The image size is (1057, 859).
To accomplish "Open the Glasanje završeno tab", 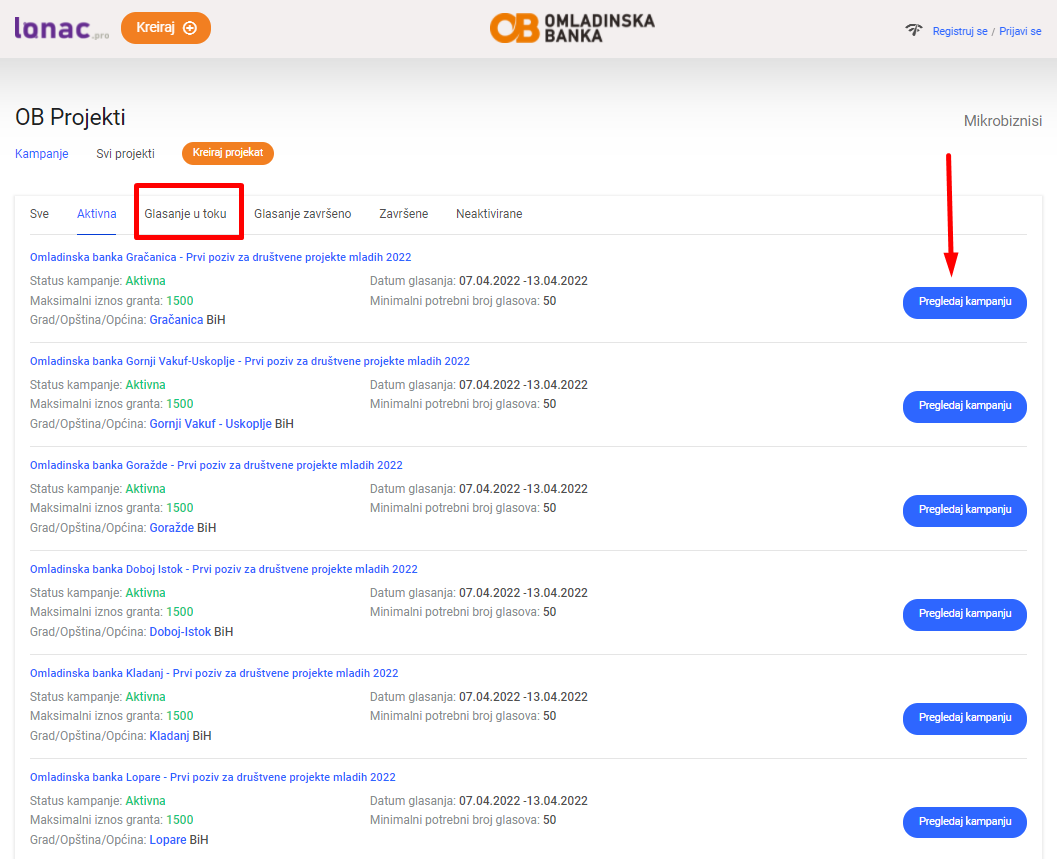I will 302,214.
